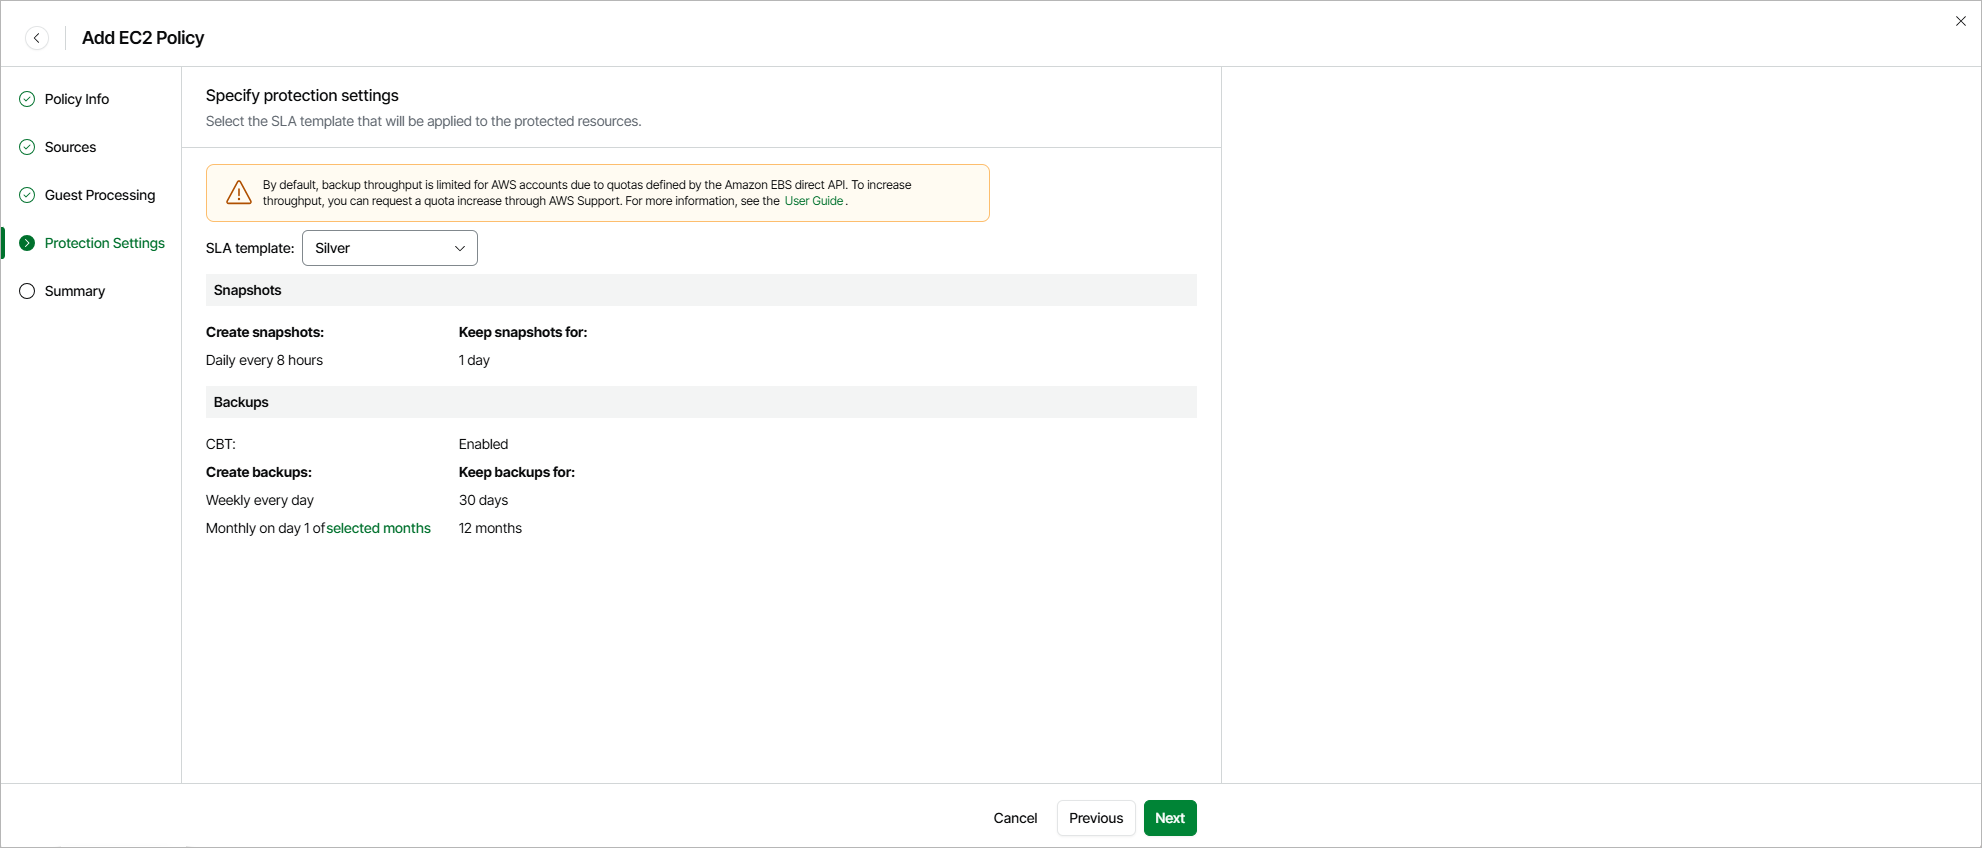Click the back arrow icon in header
The height and width of the screenshot is (848, 1982).
pyautogui.click(x=37, y=38)
